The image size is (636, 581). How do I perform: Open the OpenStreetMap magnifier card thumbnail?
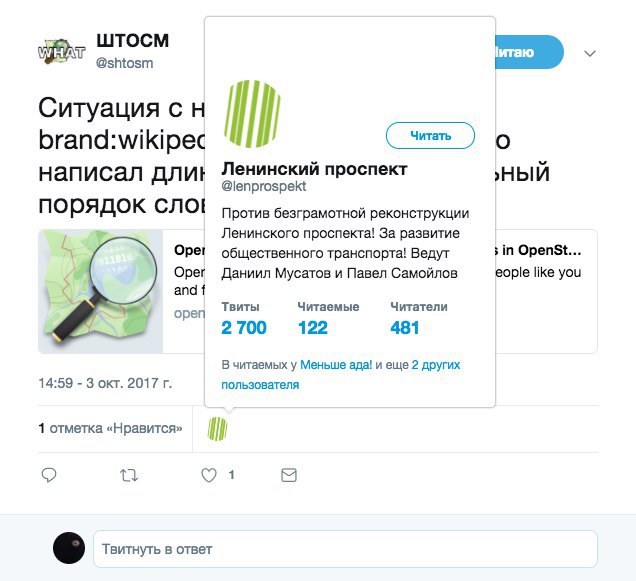pyautogui.click(x=101, y=291)
